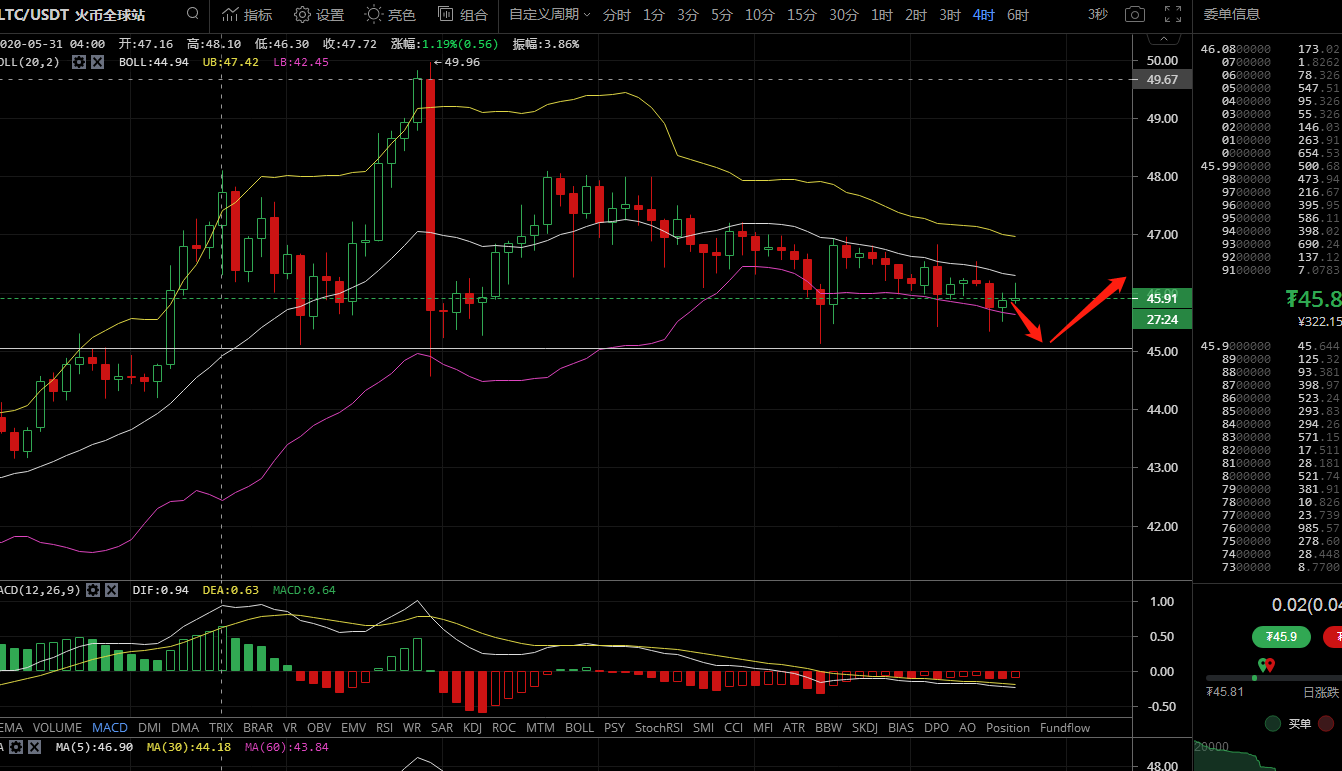
Task: Remove the BOLL overlay with its X icon
Action: point(96,61)
